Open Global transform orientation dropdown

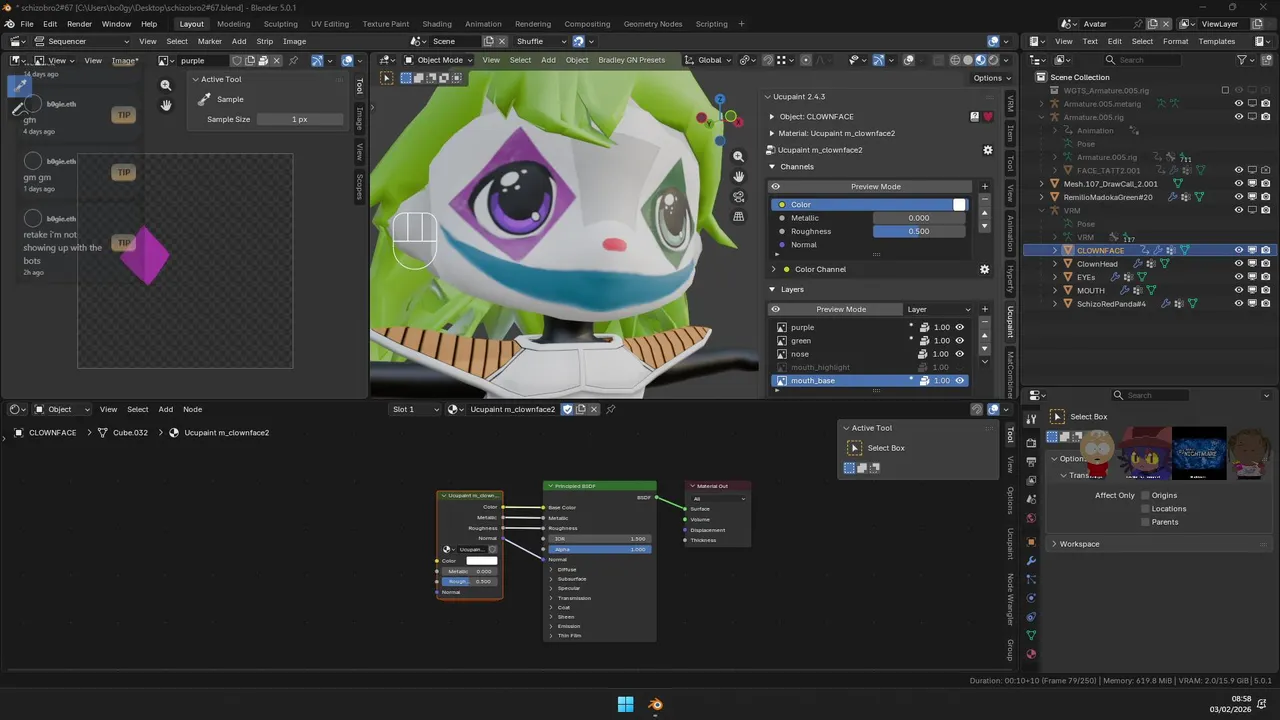(709, 60)
